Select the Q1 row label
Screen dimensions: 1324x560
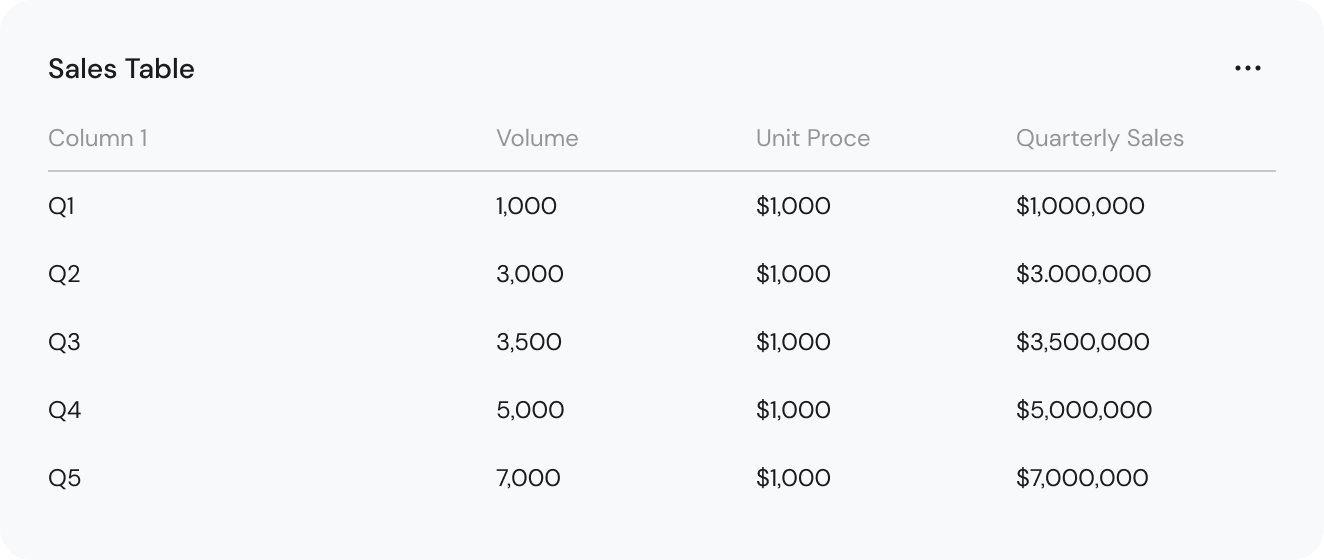tap(61, 207)
